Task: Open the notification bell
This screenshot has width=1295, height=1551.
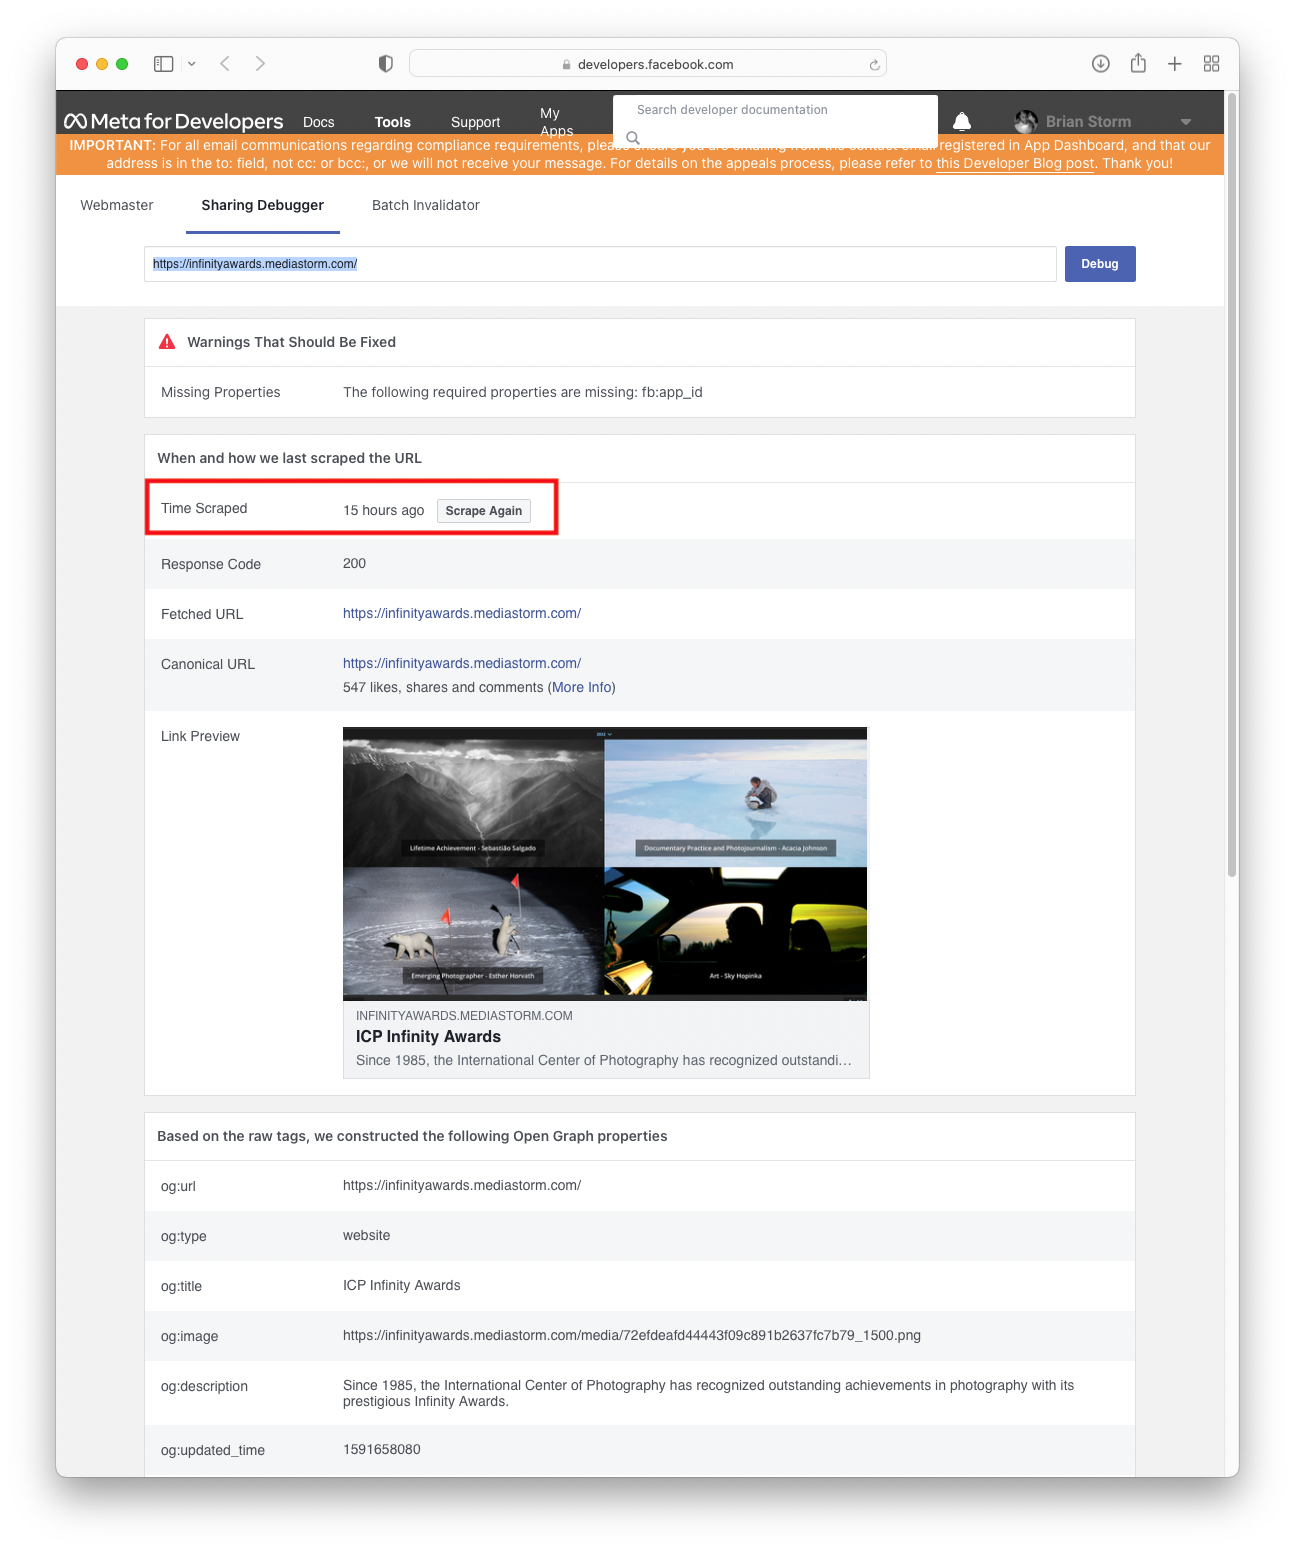Action: [x=962, y=120]
